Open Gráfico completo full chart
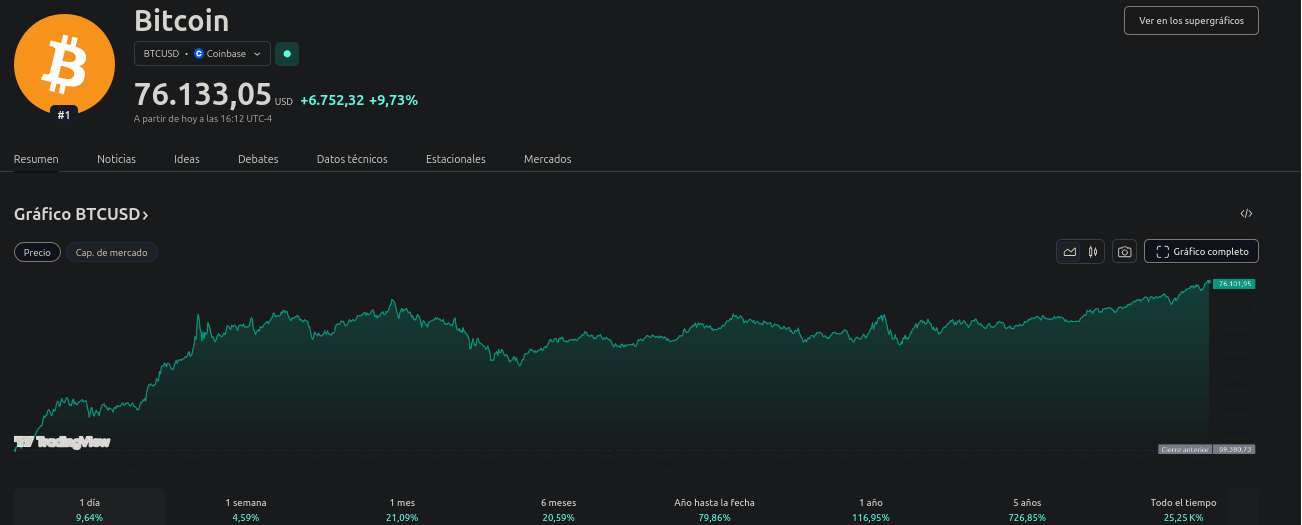The width and height of the screenshot is (1302, 525). 1201,252
